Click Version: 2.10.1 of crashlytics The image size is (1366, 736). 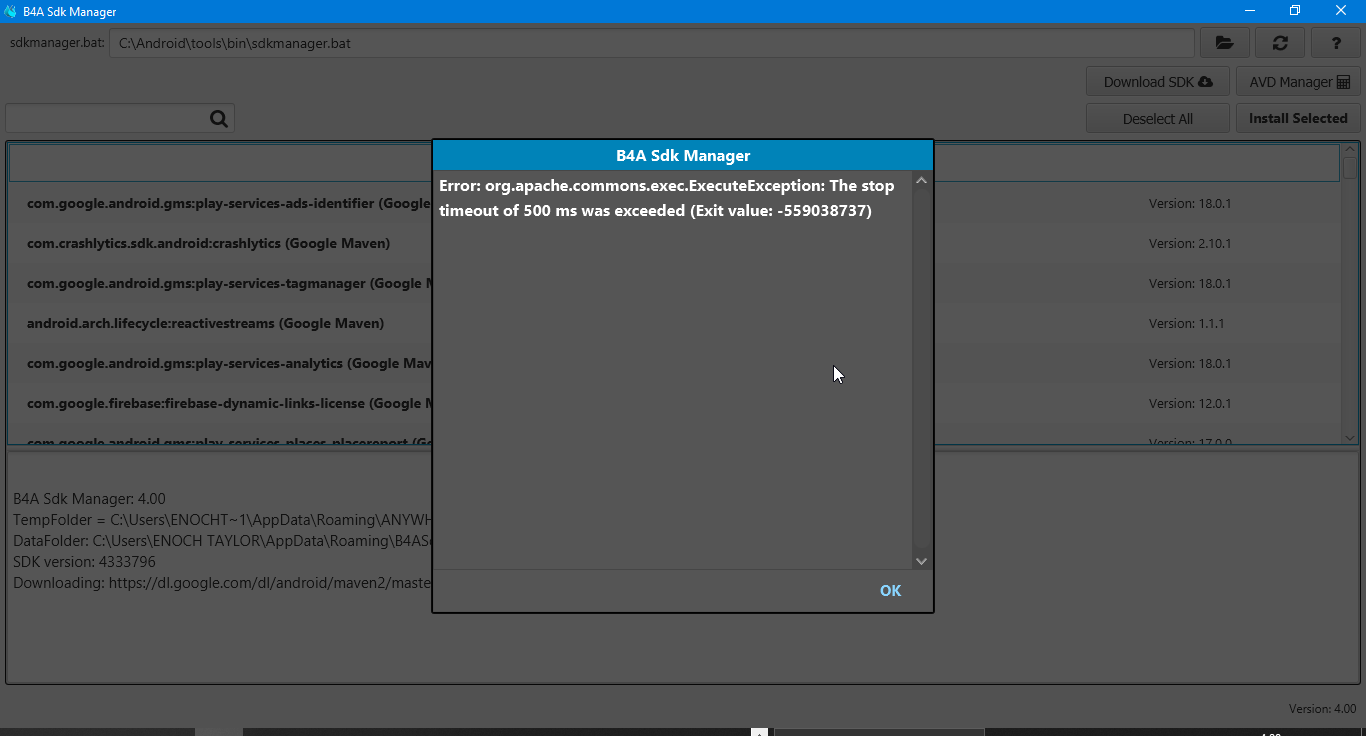1190,243
